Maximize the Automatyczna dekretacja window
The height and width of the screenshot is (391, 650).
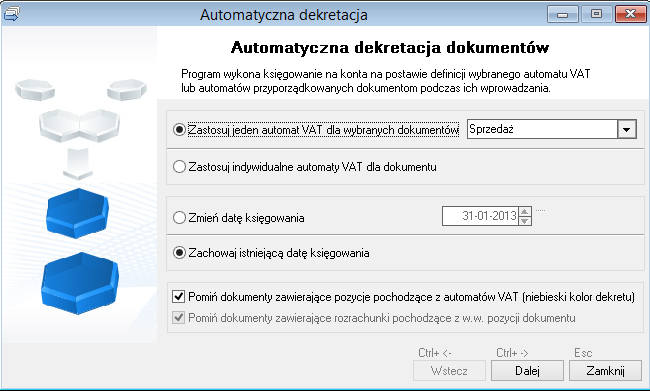click(x=596, y=14)
